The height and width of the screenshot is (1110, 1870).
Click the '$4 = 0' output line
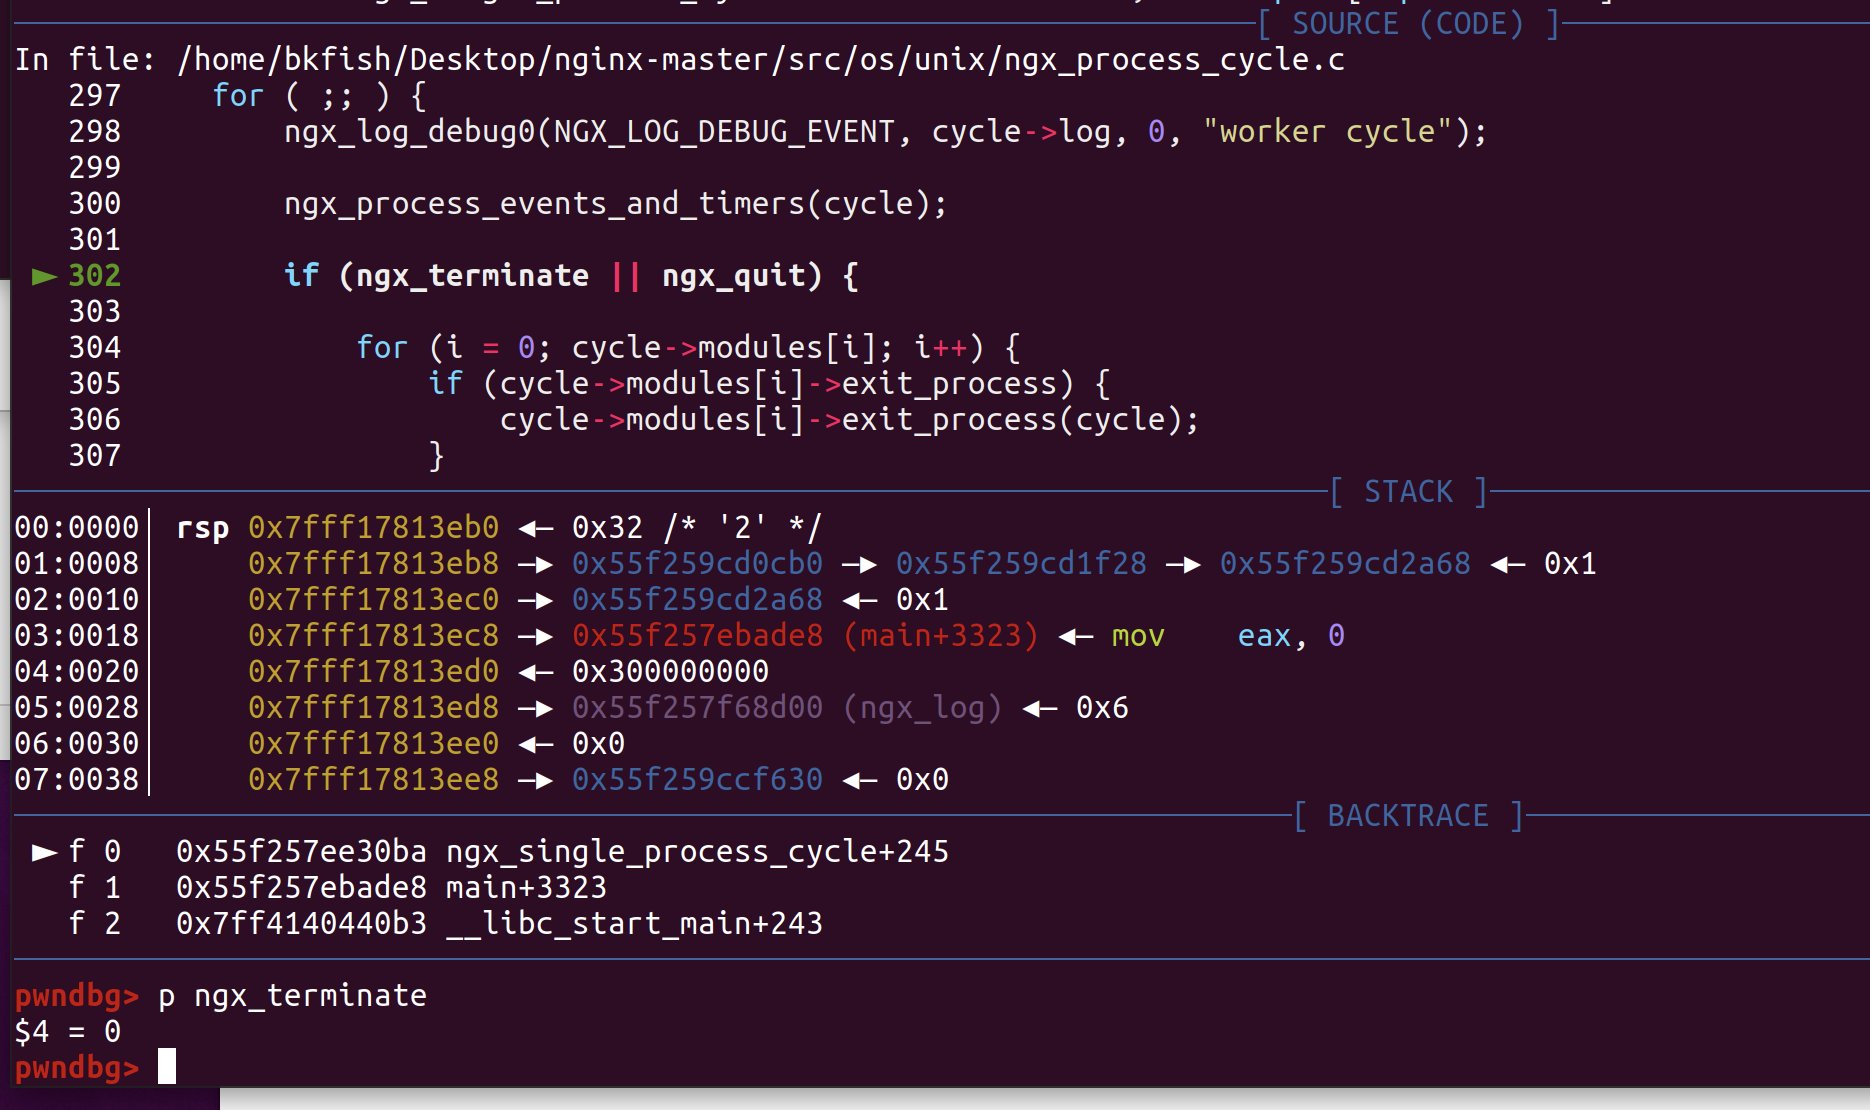click(68, 1032)
